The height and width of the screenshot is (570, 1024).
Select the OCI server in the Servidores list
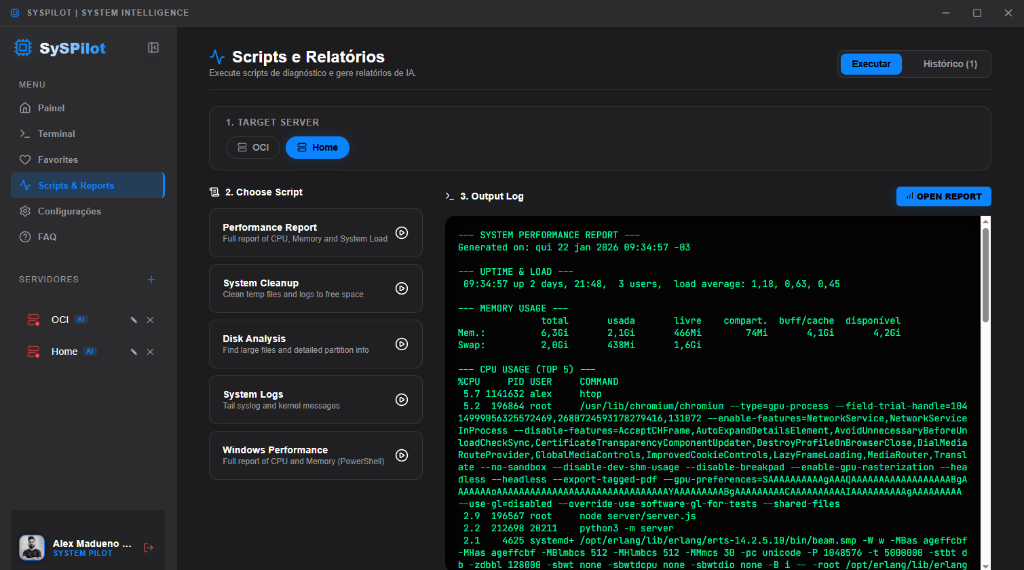pos(60,320)
